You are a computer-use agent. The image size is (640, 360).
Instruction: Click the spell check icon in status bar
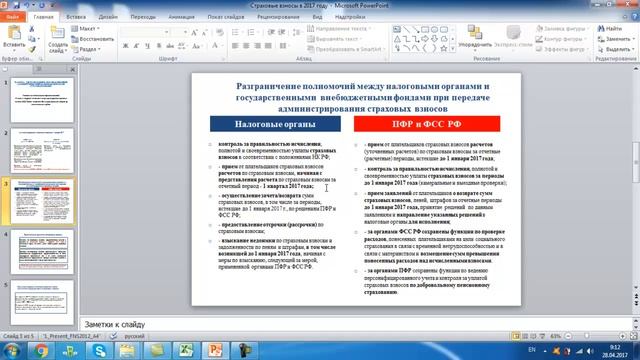[113, 336]
